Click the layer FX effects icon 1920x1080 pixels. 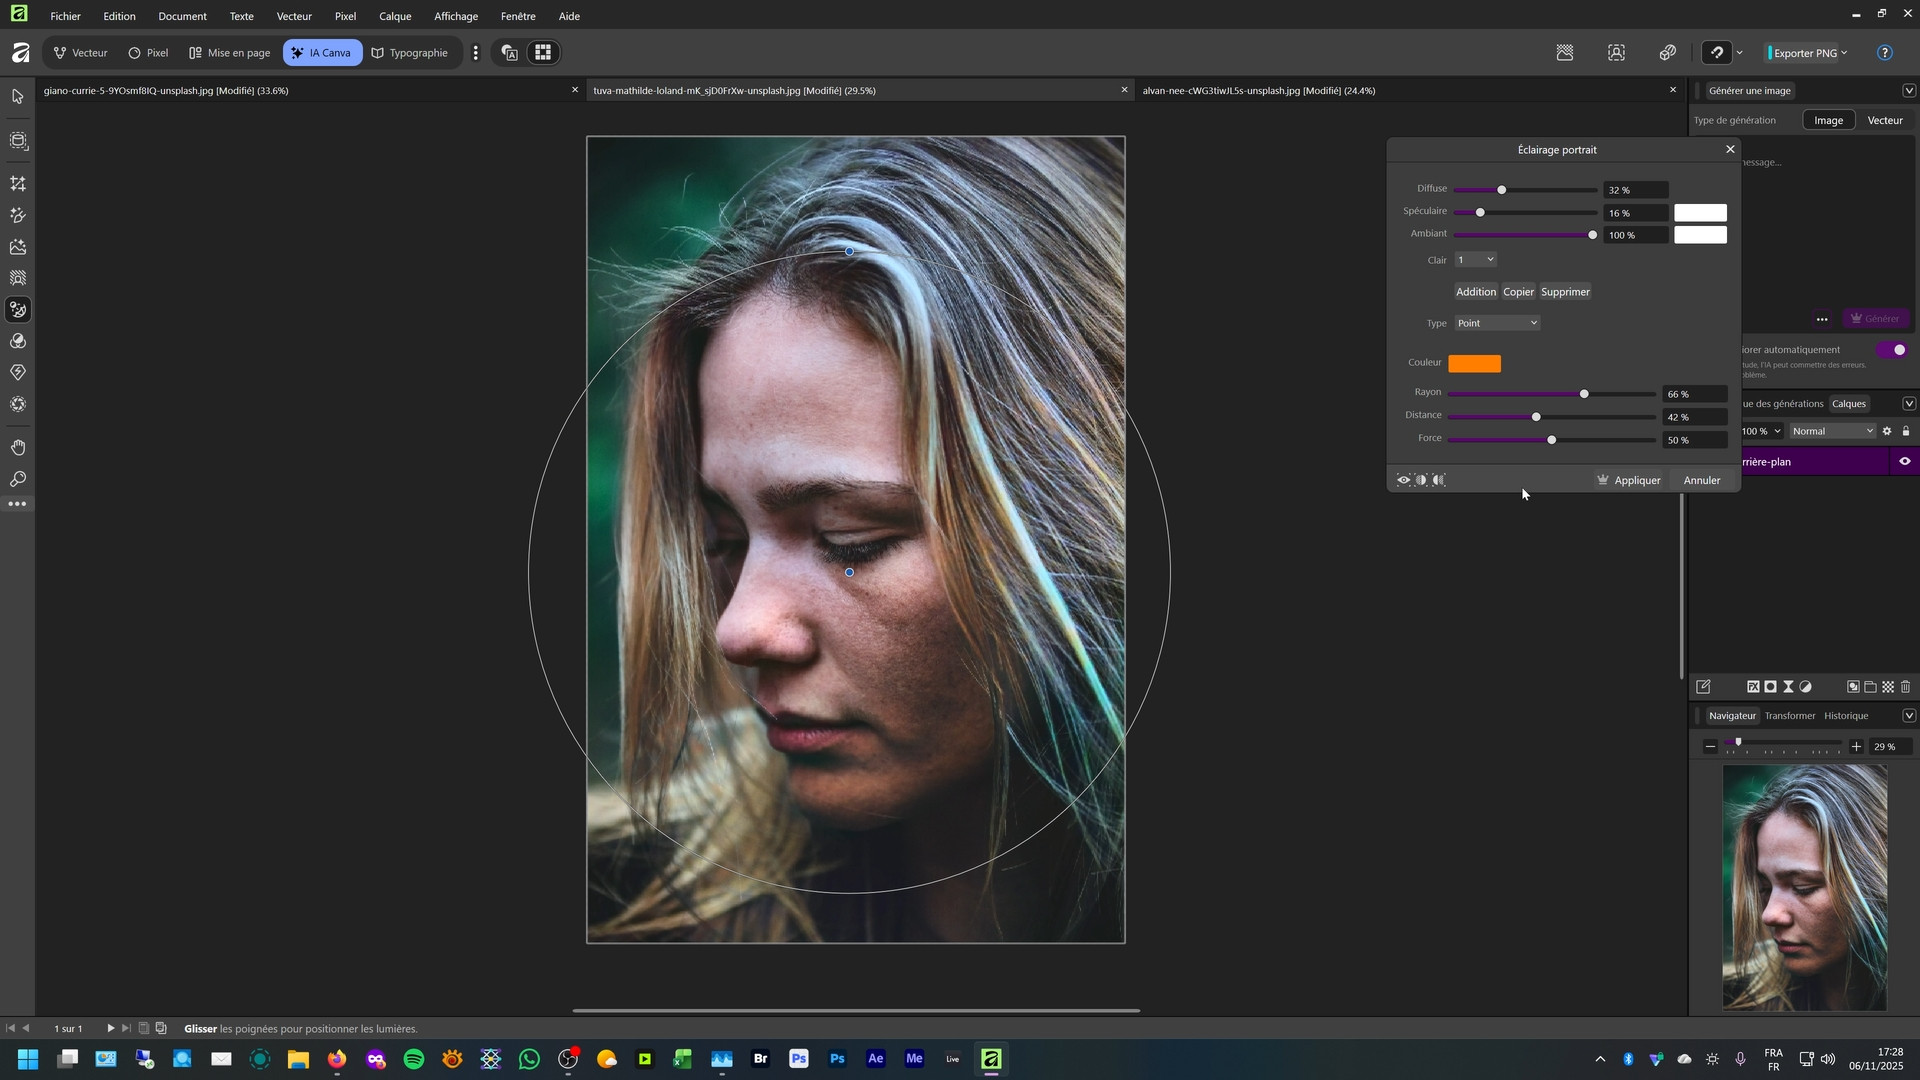pyautogui.click(x=1752, y=687)
